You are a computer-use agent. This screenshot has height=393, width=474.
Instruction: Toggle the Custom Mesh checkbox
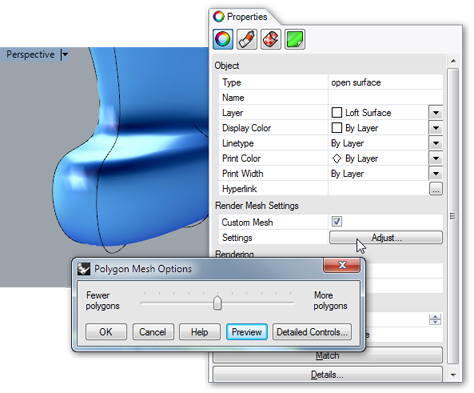337,221
